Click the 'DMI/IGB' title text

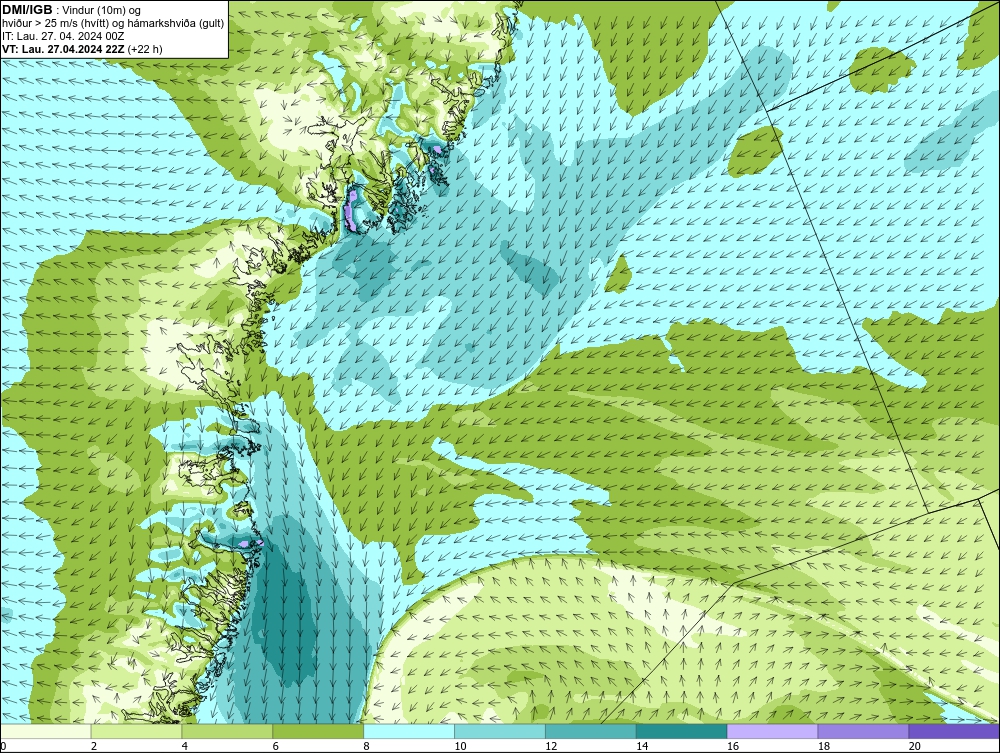pos(27,10)
